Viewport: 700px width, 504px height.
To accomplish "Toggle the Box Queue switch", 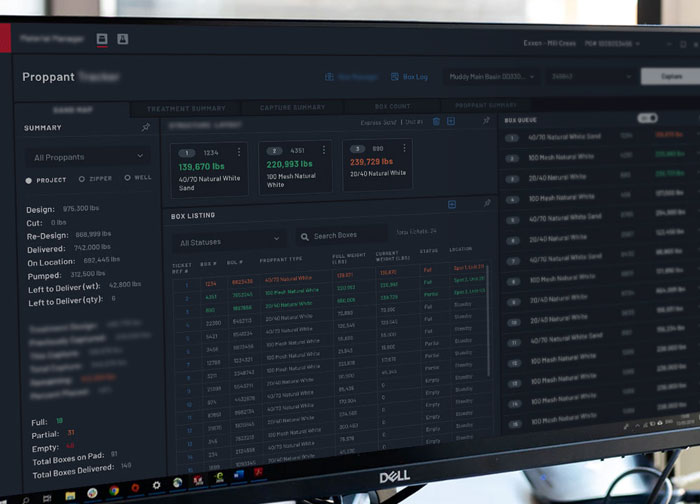I will (647, 118).
